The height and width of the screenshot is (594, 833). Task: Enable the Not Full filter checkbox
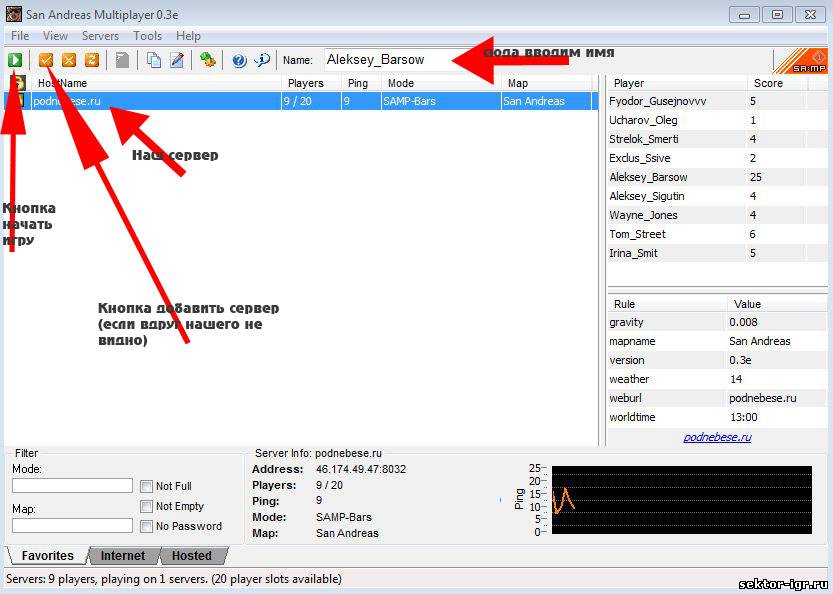pyautogui.click(x=146, y=486)
